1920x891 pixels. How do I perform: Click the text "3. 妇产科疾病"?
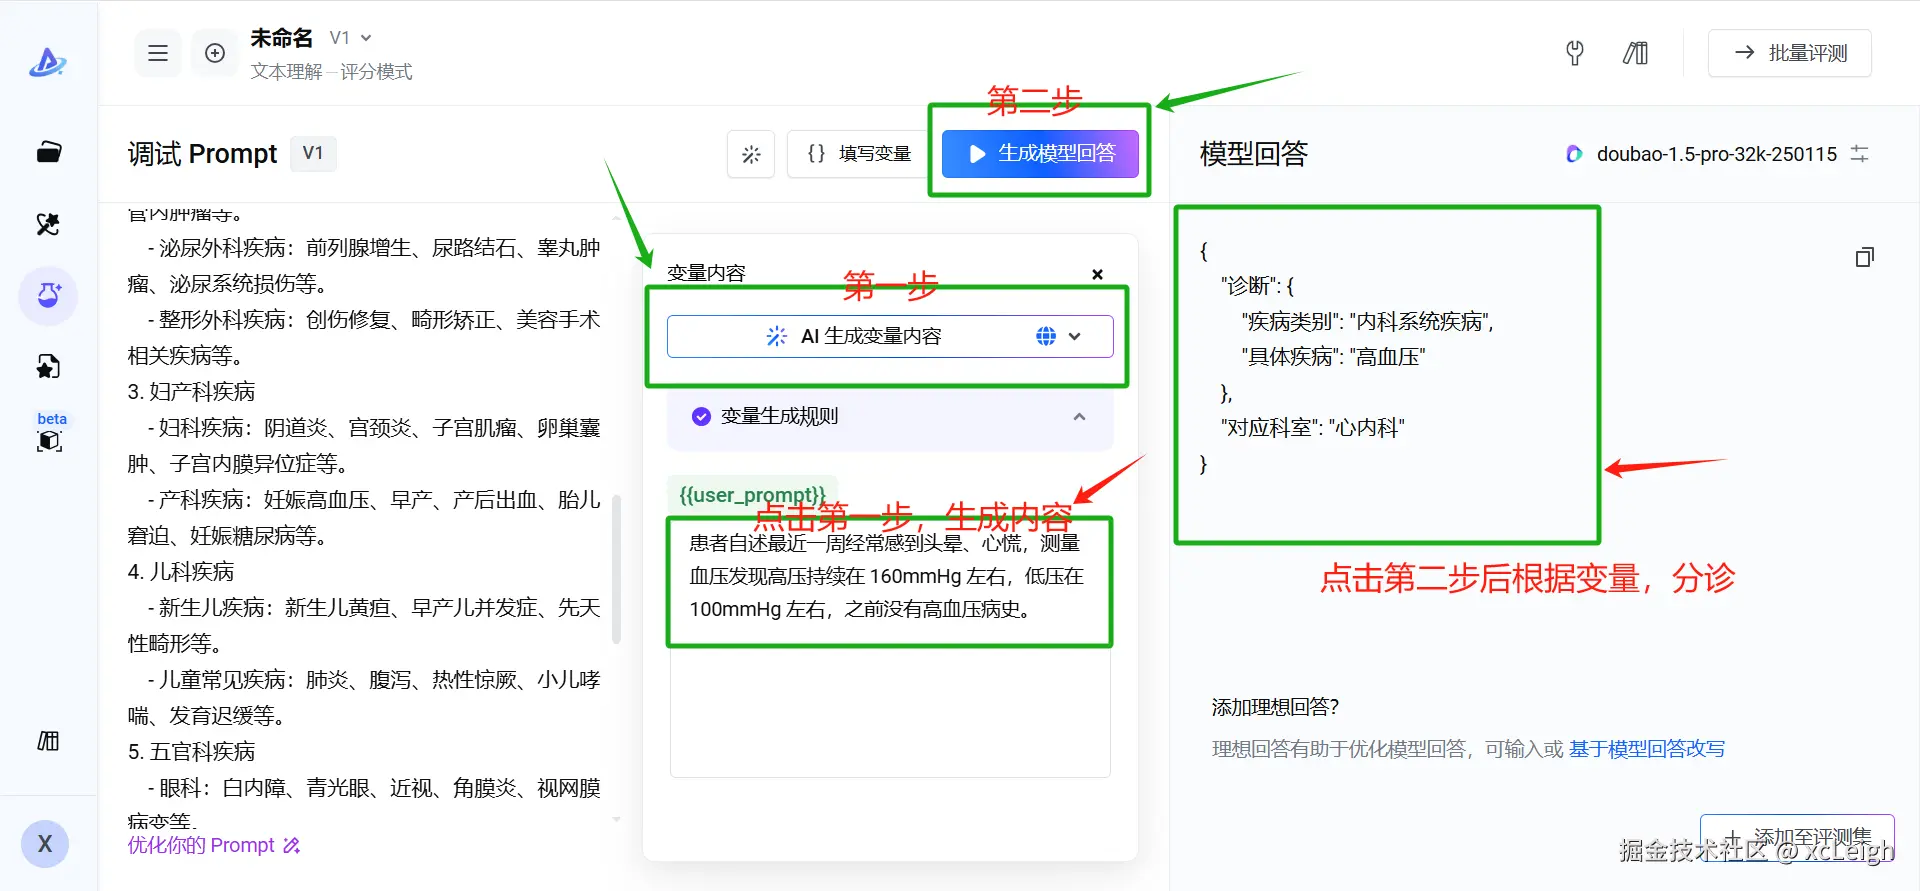point(191,392)
